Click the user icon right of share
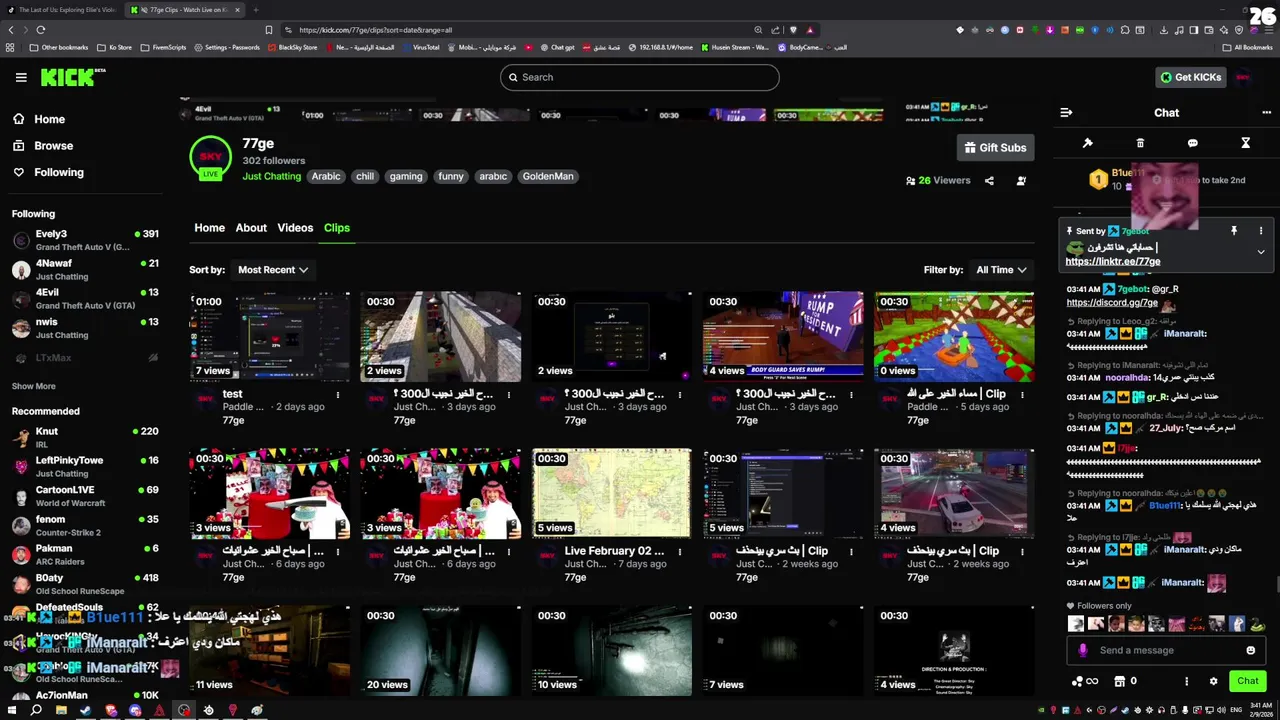 pos(1021,181)
